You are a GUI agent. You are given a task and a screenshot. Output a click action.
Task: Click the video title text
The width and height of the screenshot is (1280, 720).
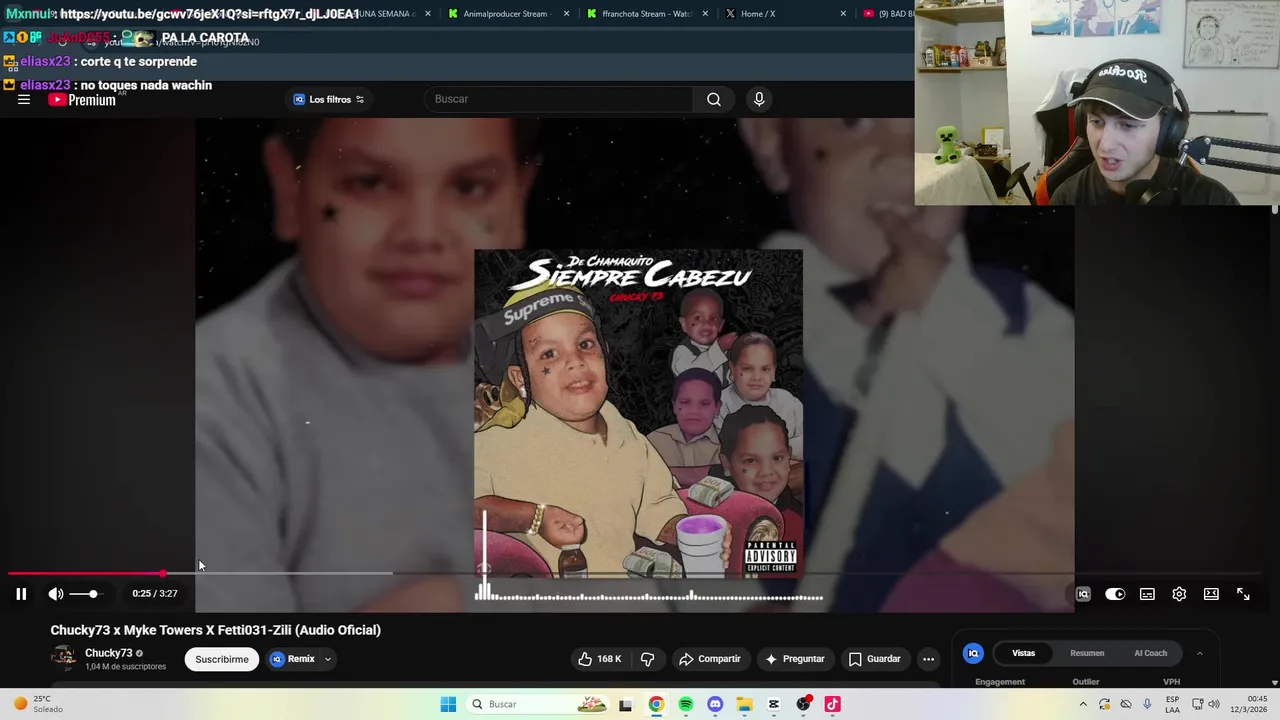point(216,630)
